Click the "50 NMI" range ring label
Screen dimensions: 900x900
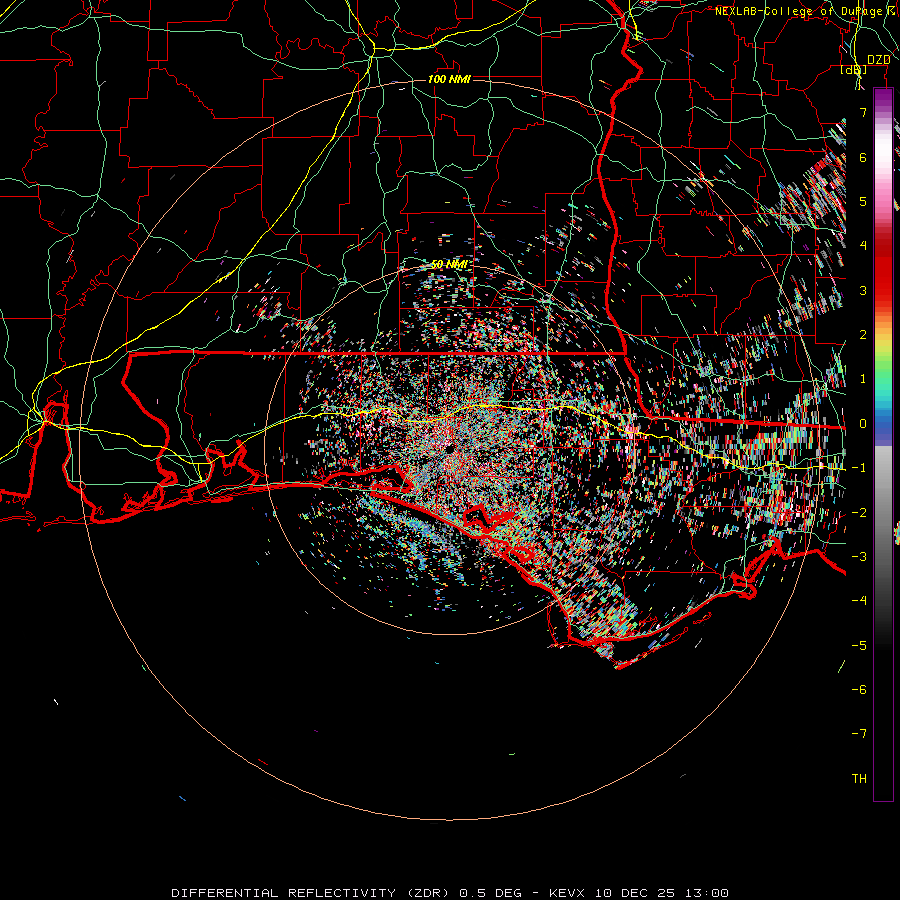point(449,265)
